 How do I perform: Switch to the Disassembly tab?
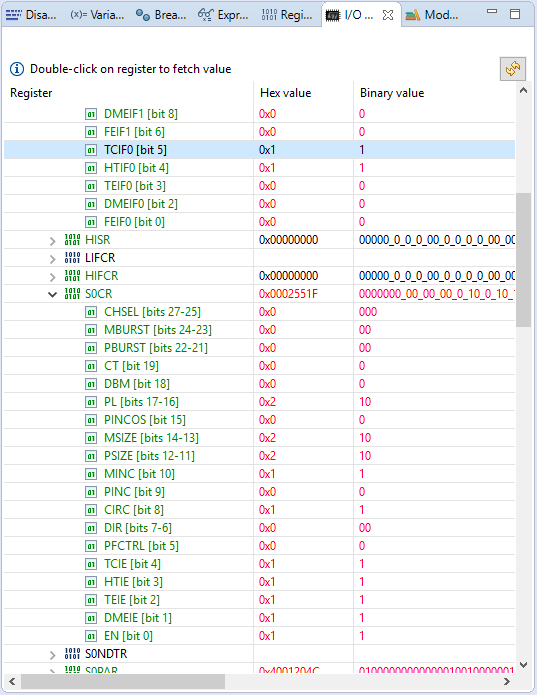point(31,15)
